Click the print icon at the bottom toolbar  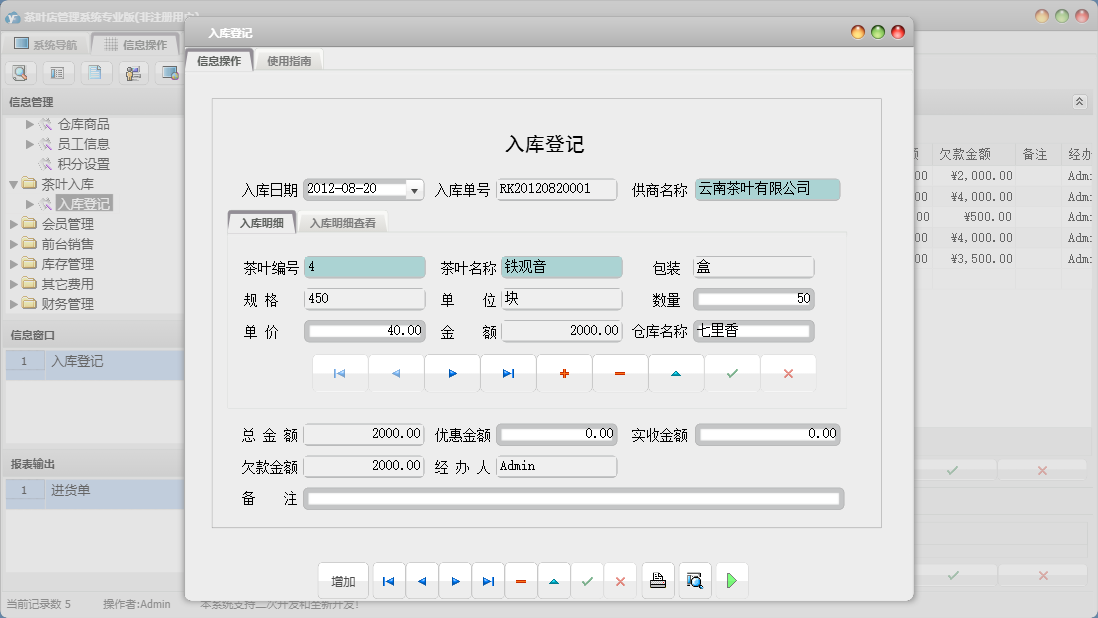pos(657,580)
